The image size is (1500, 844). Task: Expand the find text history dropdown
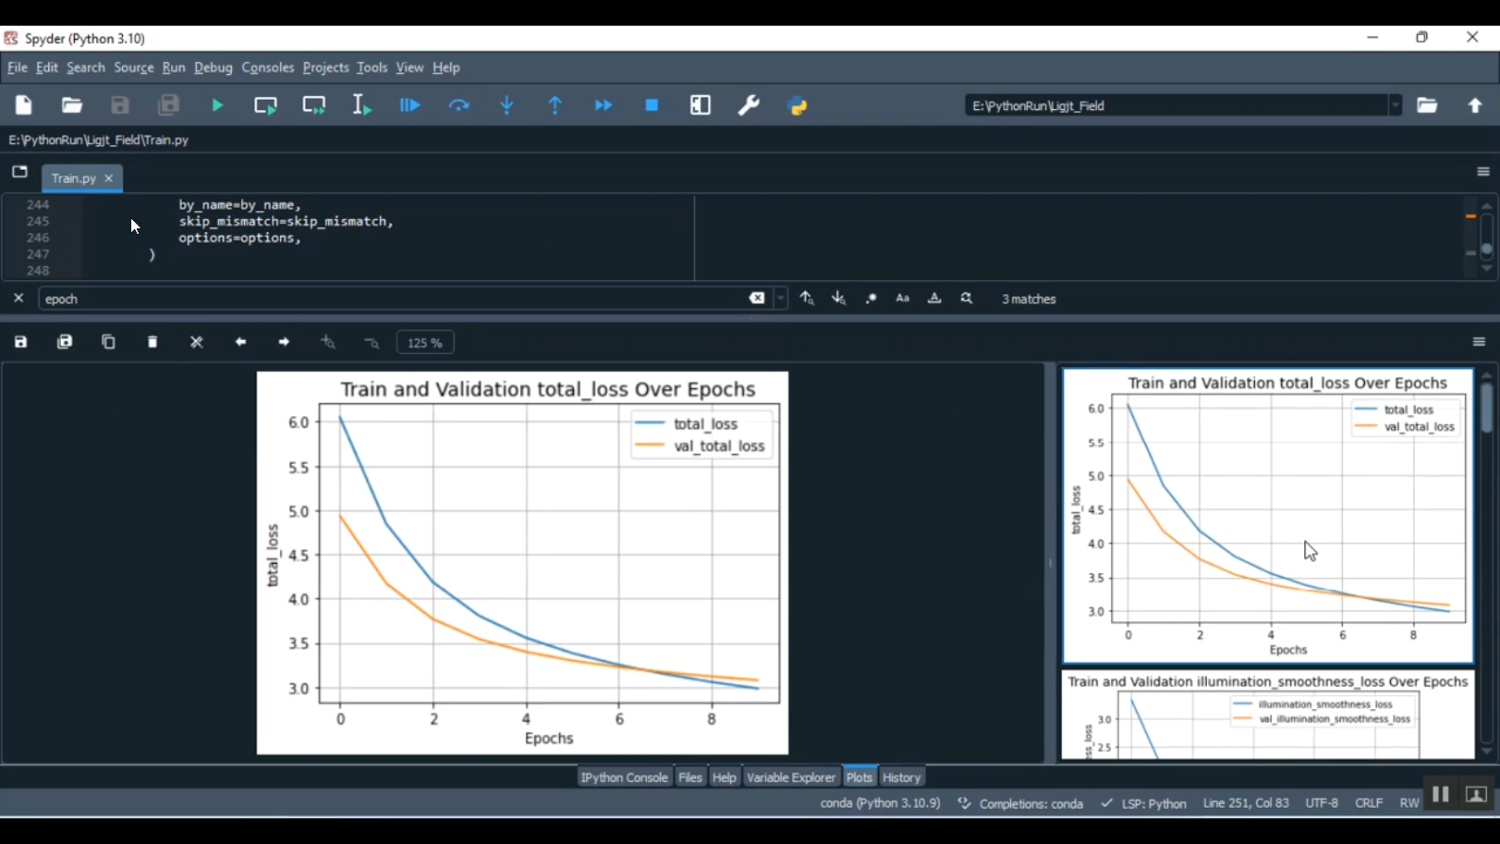(781, 299)
